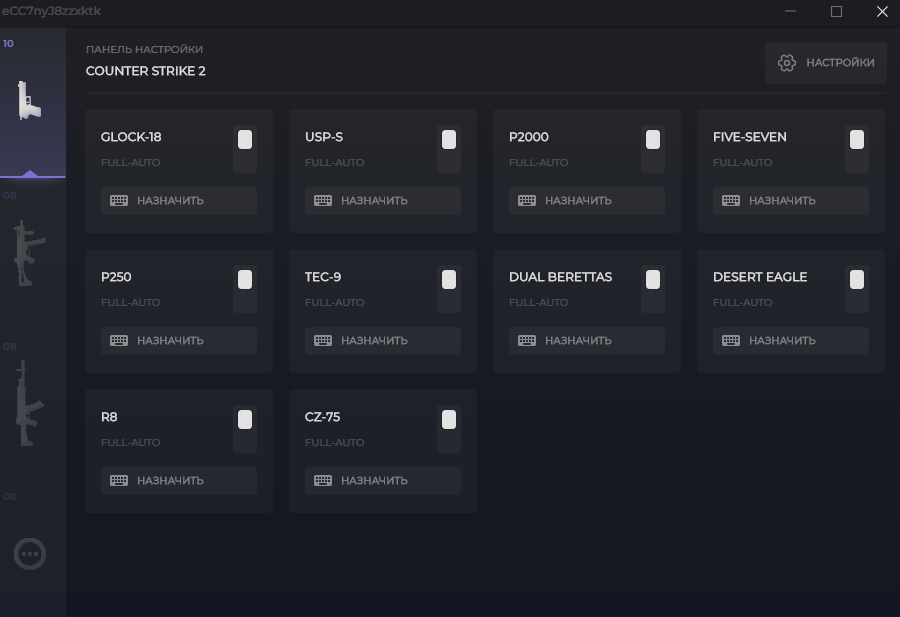The image size is (900, 617).
Task: Assign key via P250 НАЗНАЧИТЬ label
Action: 170,340
